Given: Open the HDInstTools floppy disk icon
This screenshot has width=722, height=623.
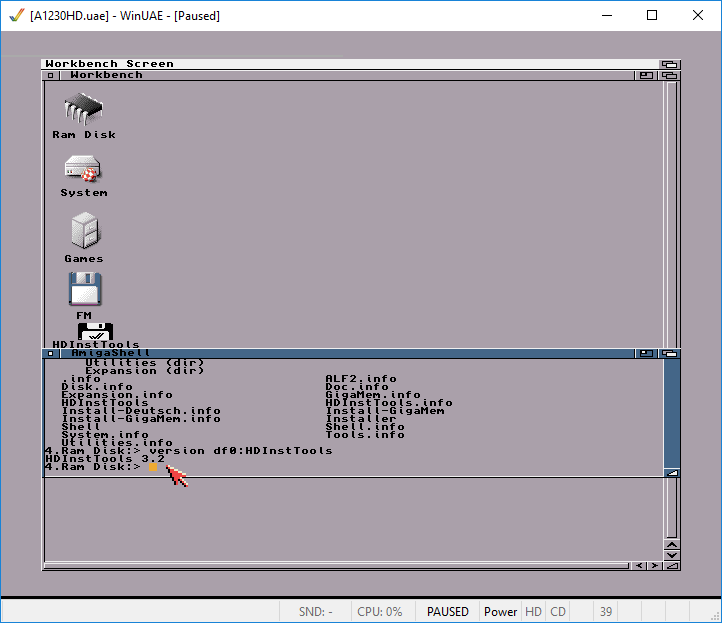Looking at the screenshot, I should coord(95,331).
